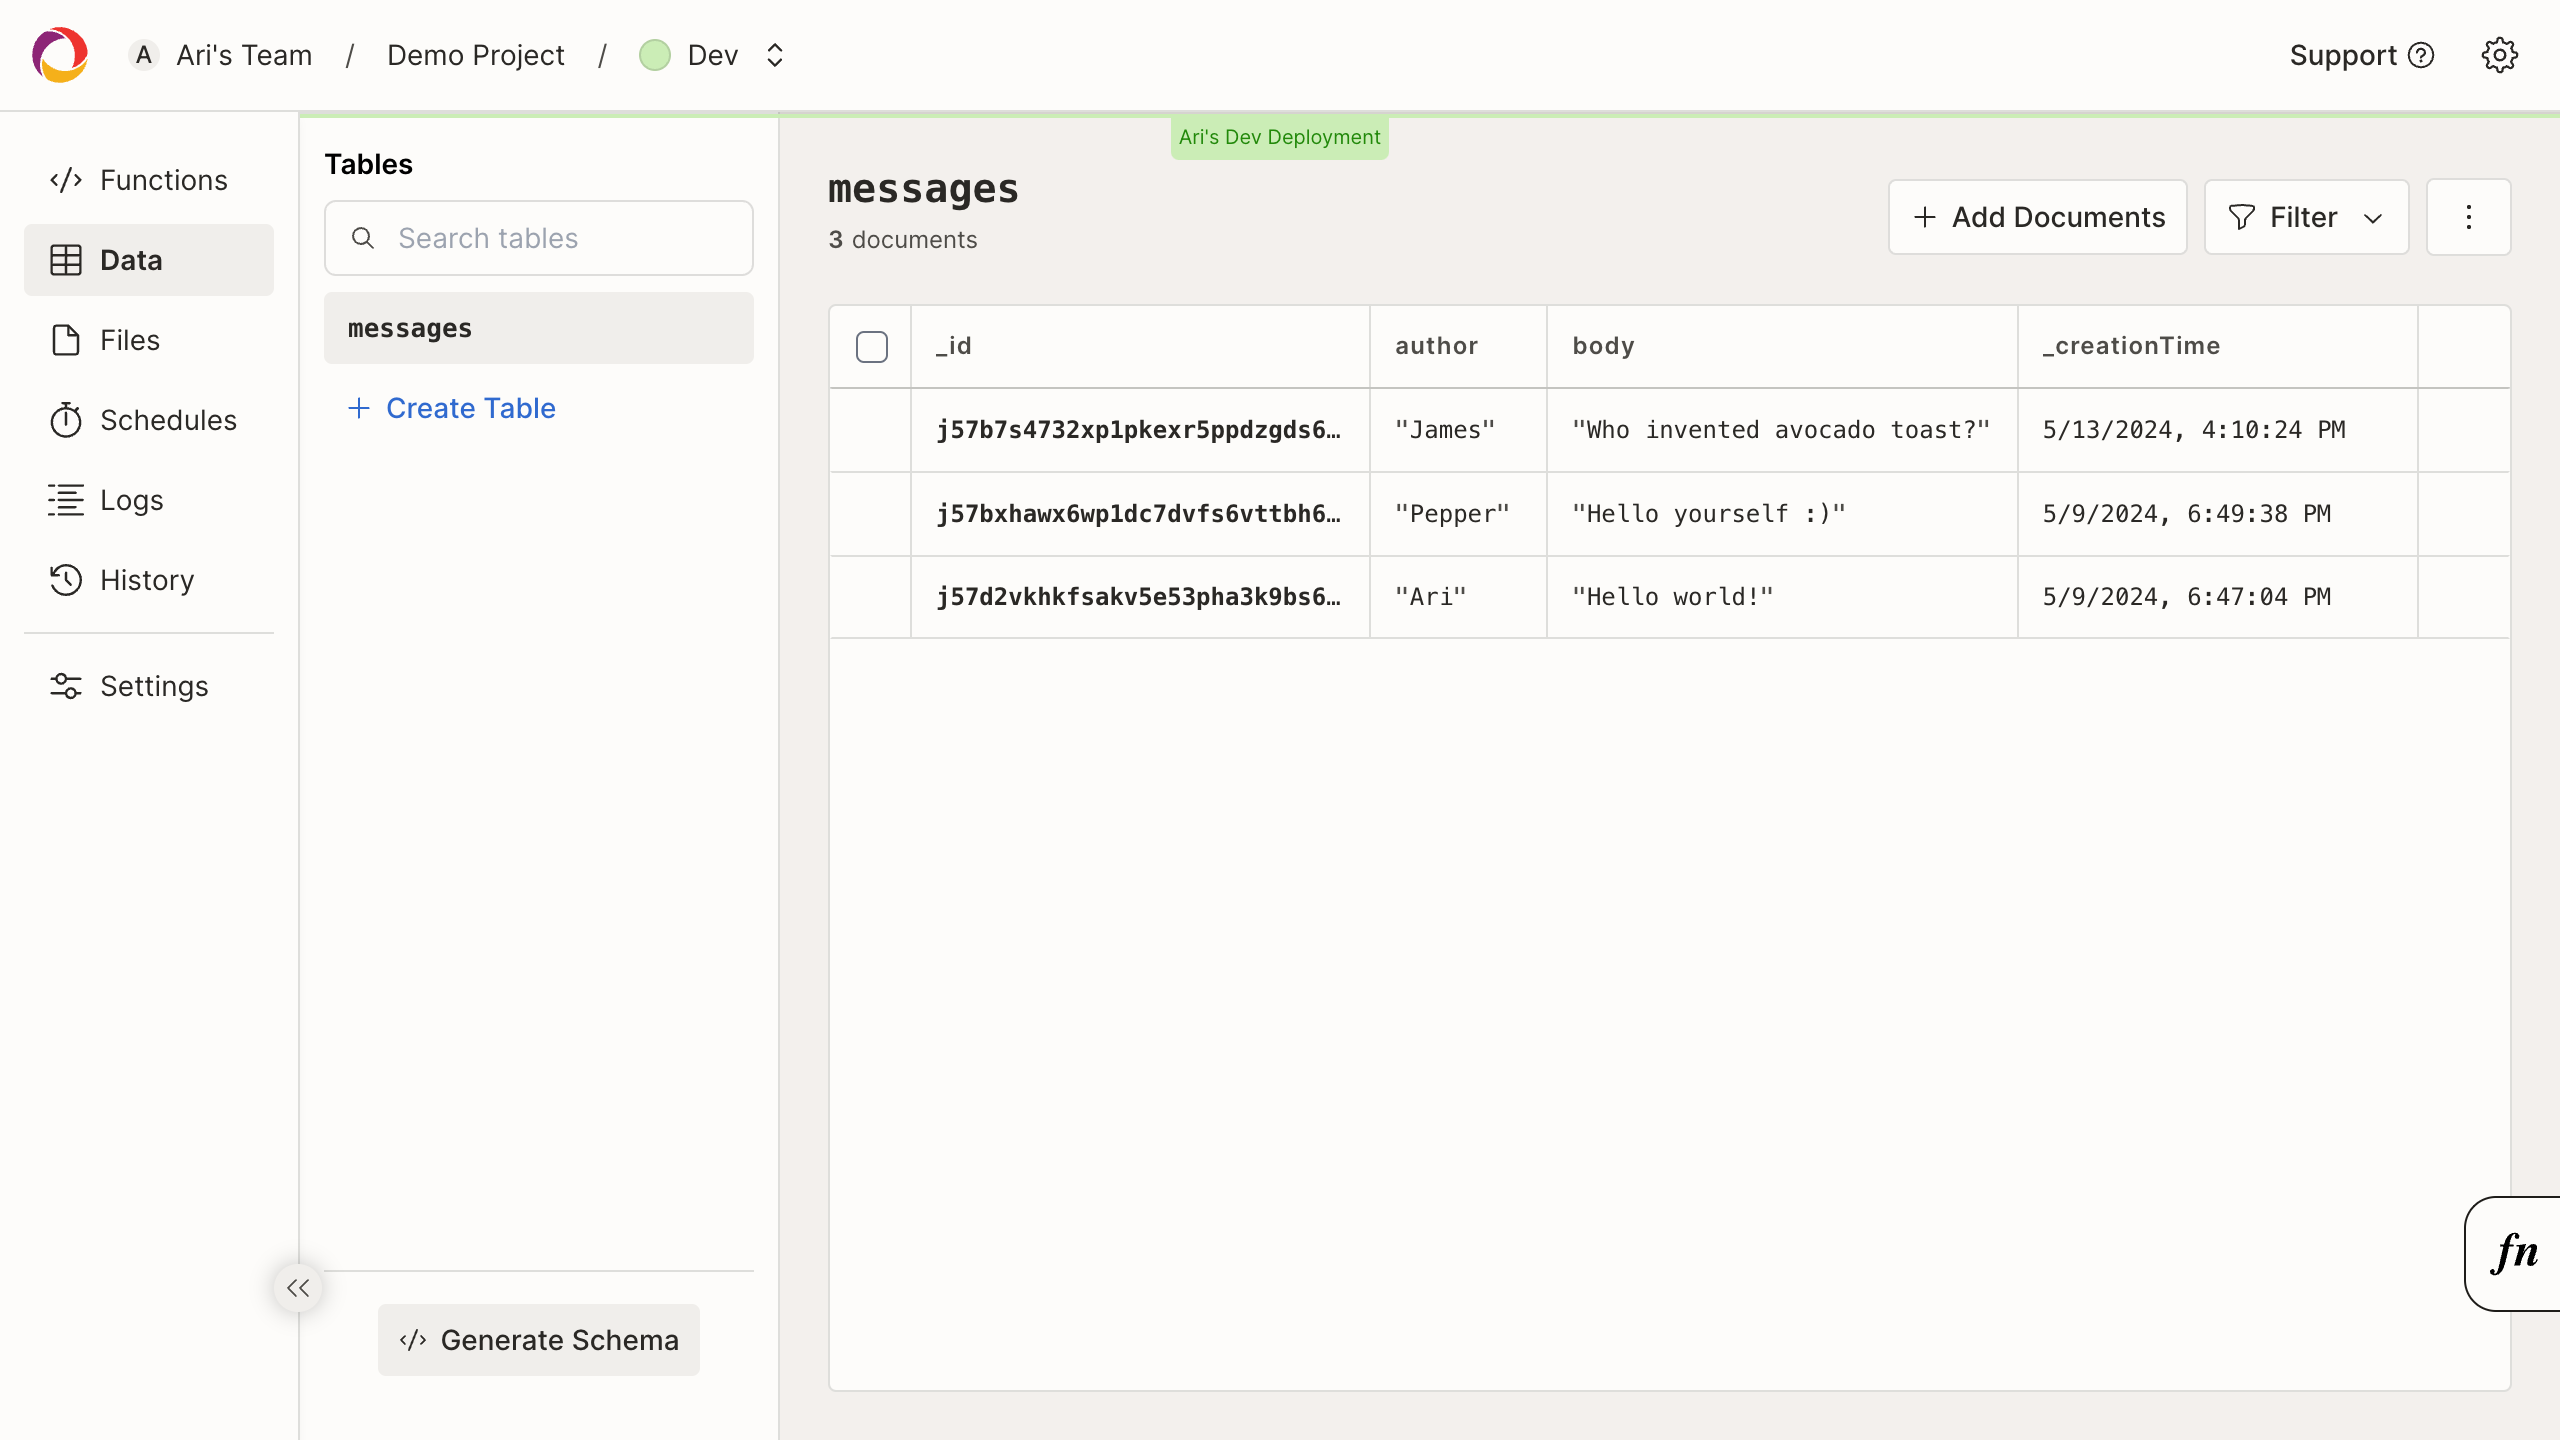
Task: Open the Functions page
Action: click(148, 180)
